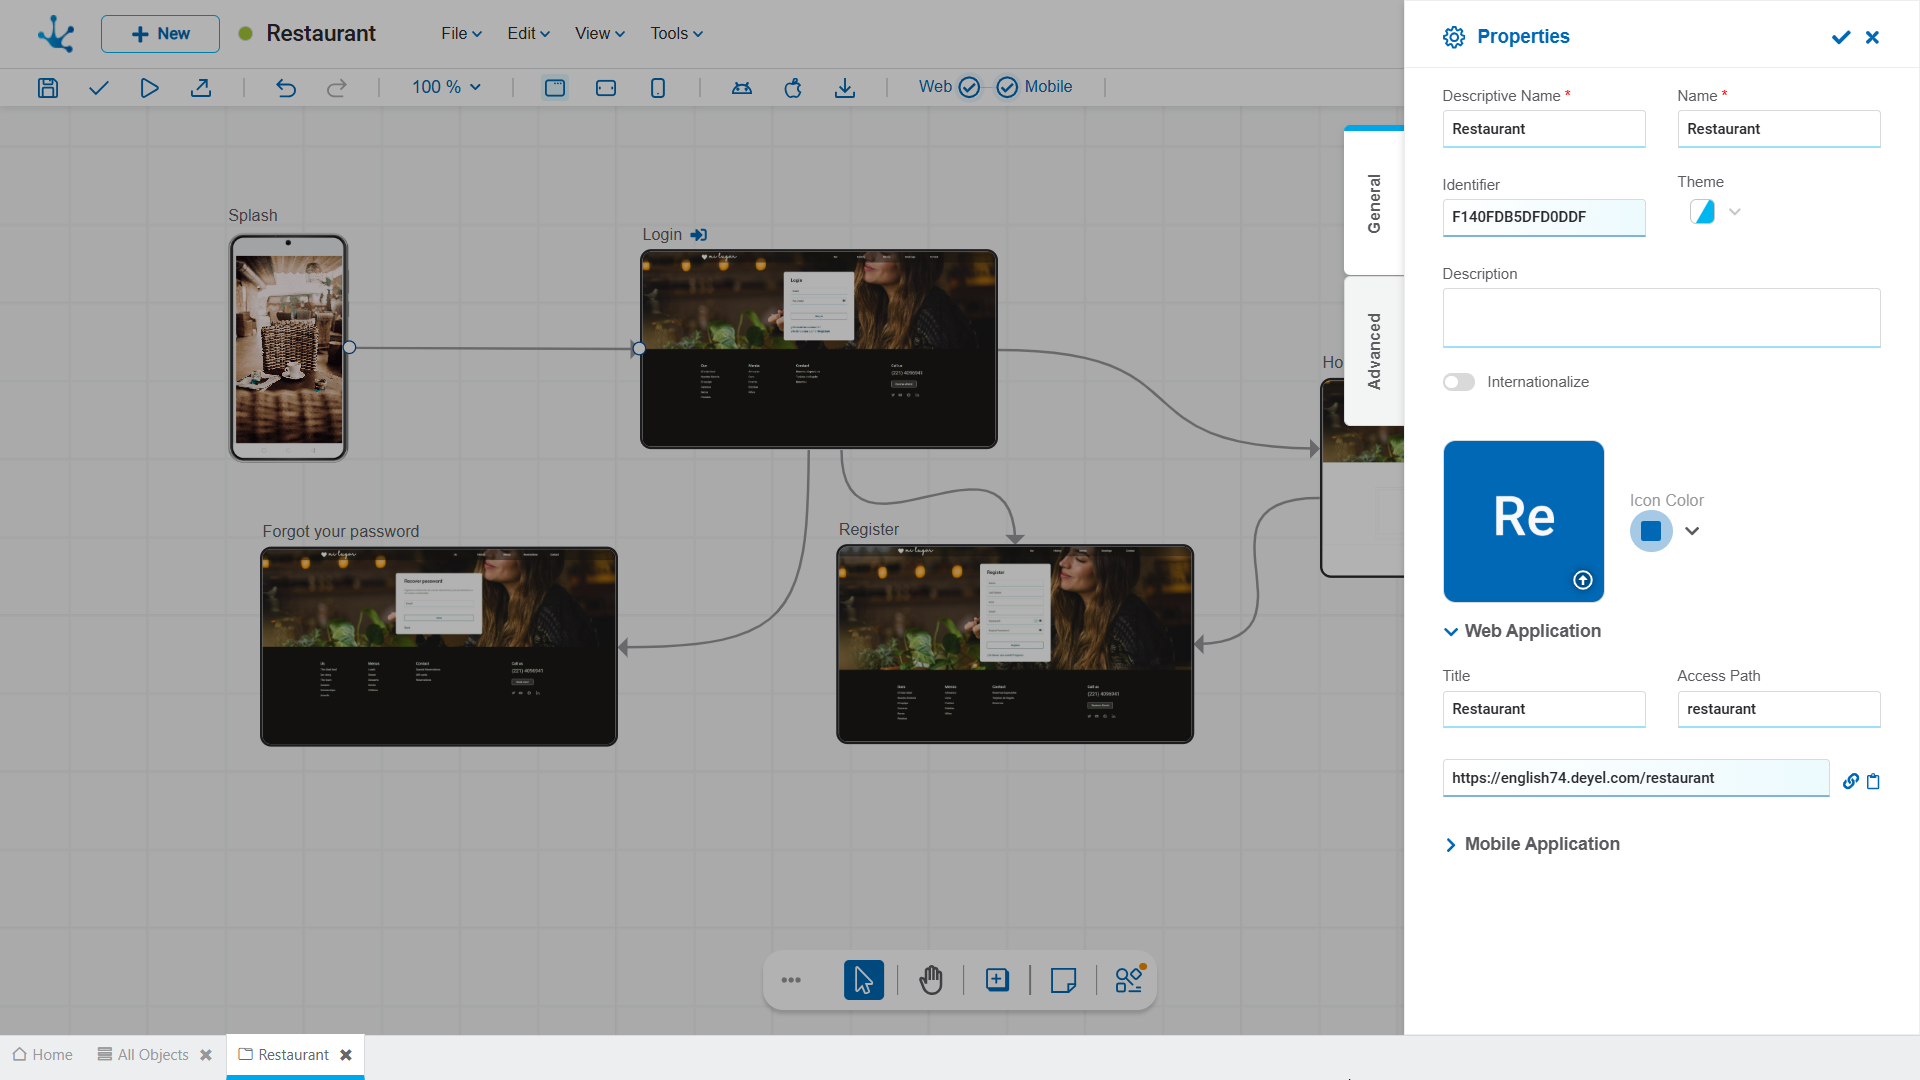Click the Description text field

(1661, 318)
